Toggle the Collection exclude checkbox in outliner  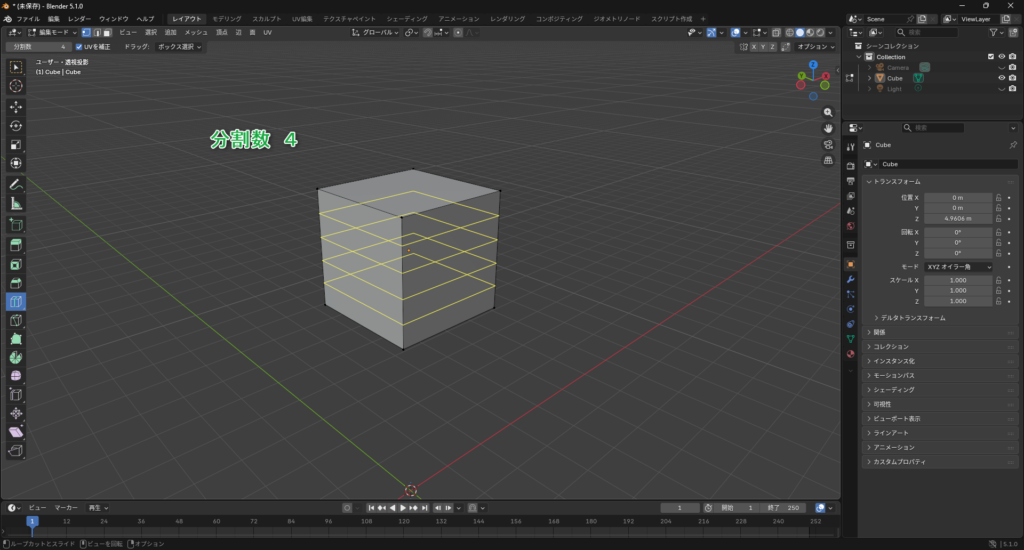point(991,57)
